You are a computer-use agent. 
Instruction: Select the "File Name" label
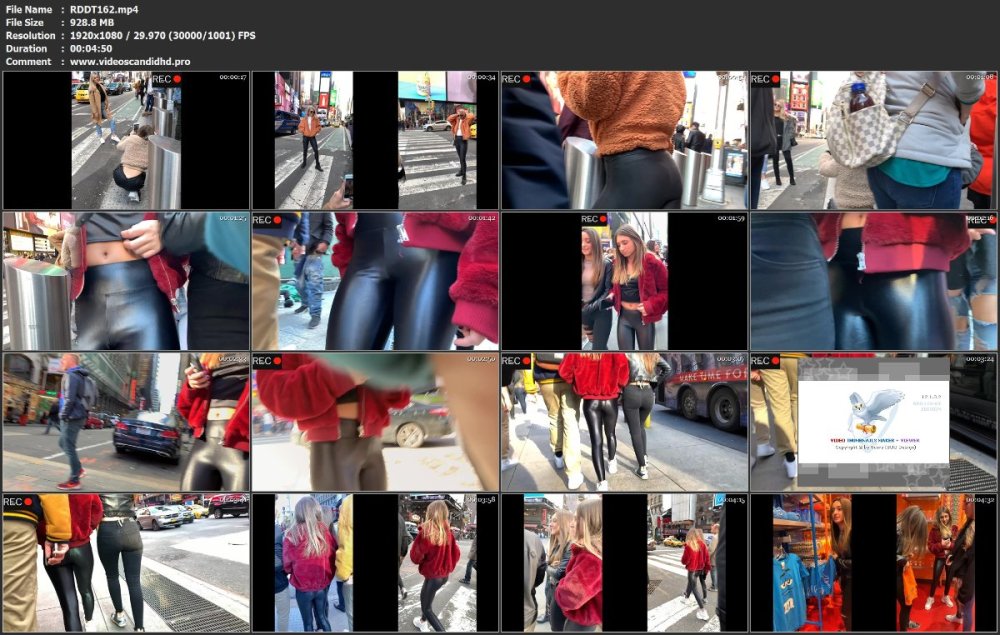point(28,10)
